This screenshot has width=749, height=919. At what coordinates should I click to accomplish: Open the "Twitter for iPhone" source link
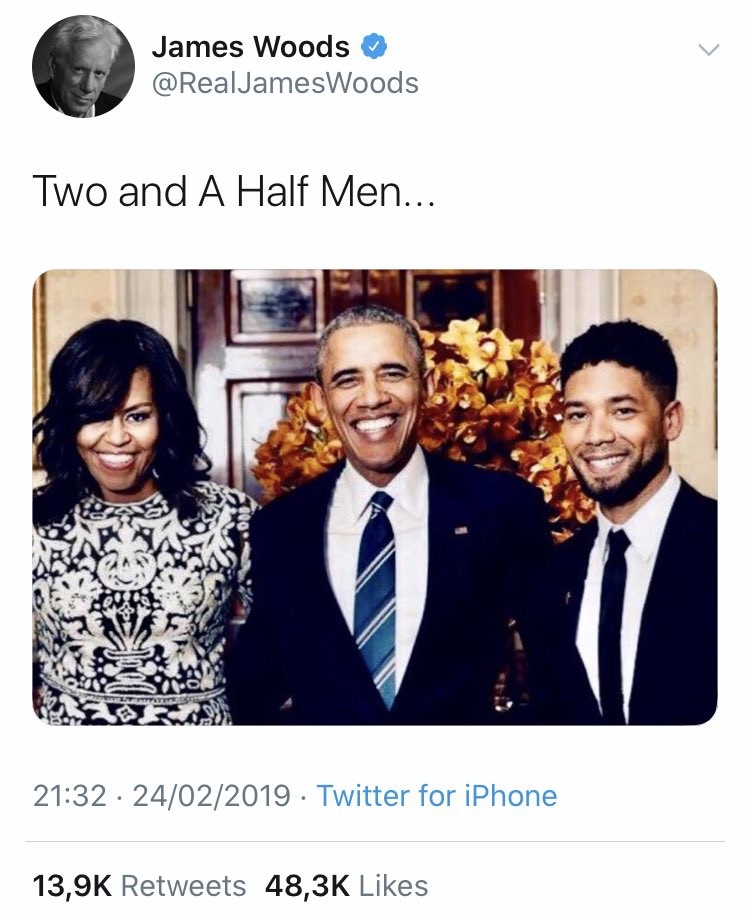[437, 796]
